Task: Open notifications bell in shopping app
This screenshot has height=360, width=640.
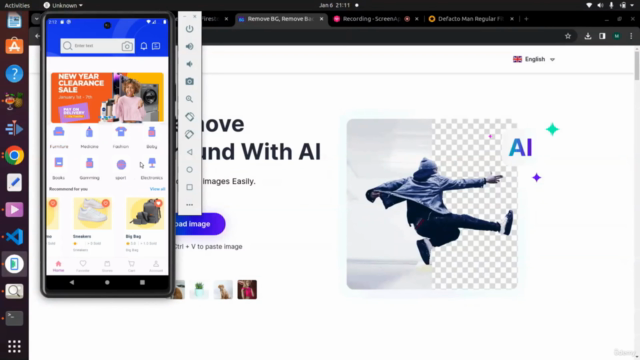Action: click(x=144, y=46)
